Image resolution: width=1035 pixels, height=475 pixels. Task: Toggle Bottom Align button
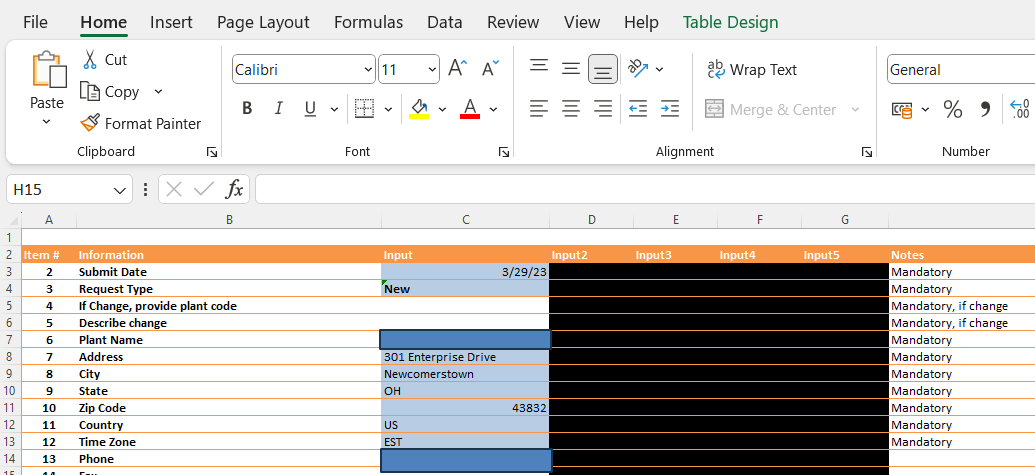click(x=603, y=69)
